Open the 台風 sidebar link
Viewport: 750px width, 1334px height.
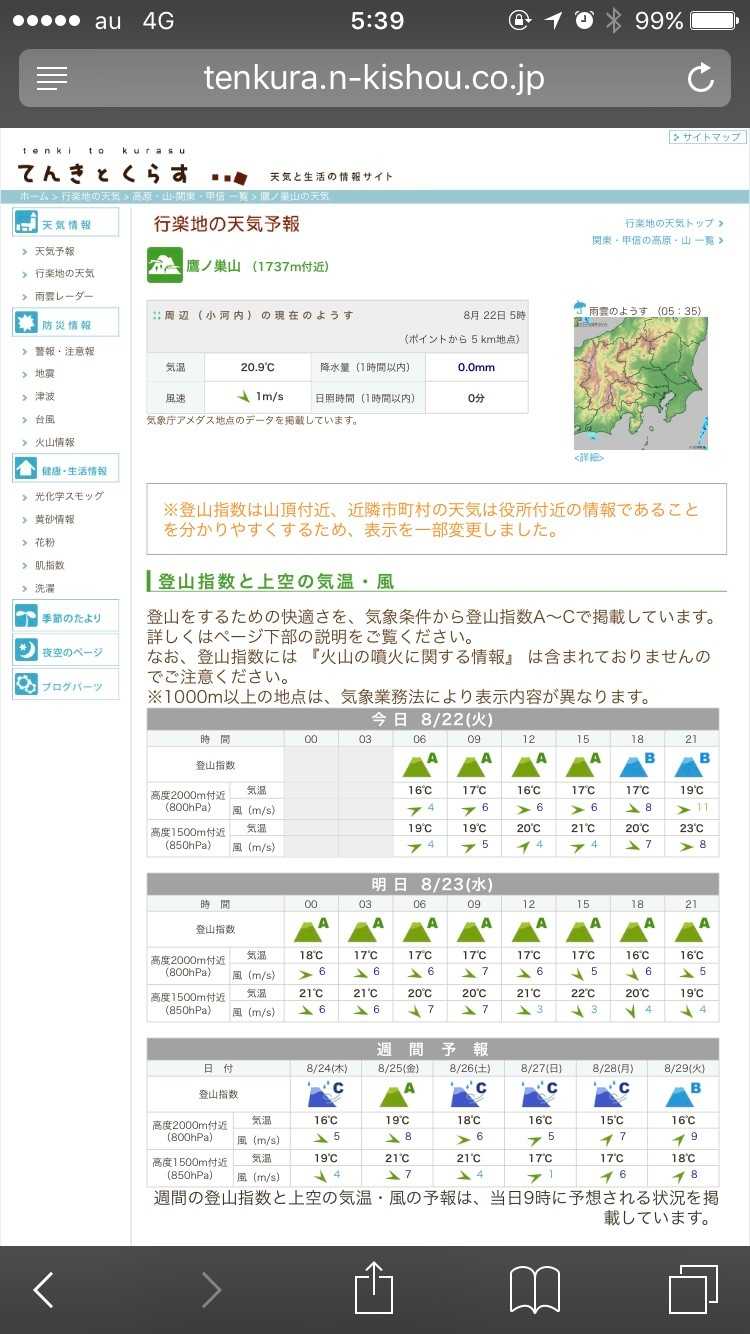click(x=44, y=419)
